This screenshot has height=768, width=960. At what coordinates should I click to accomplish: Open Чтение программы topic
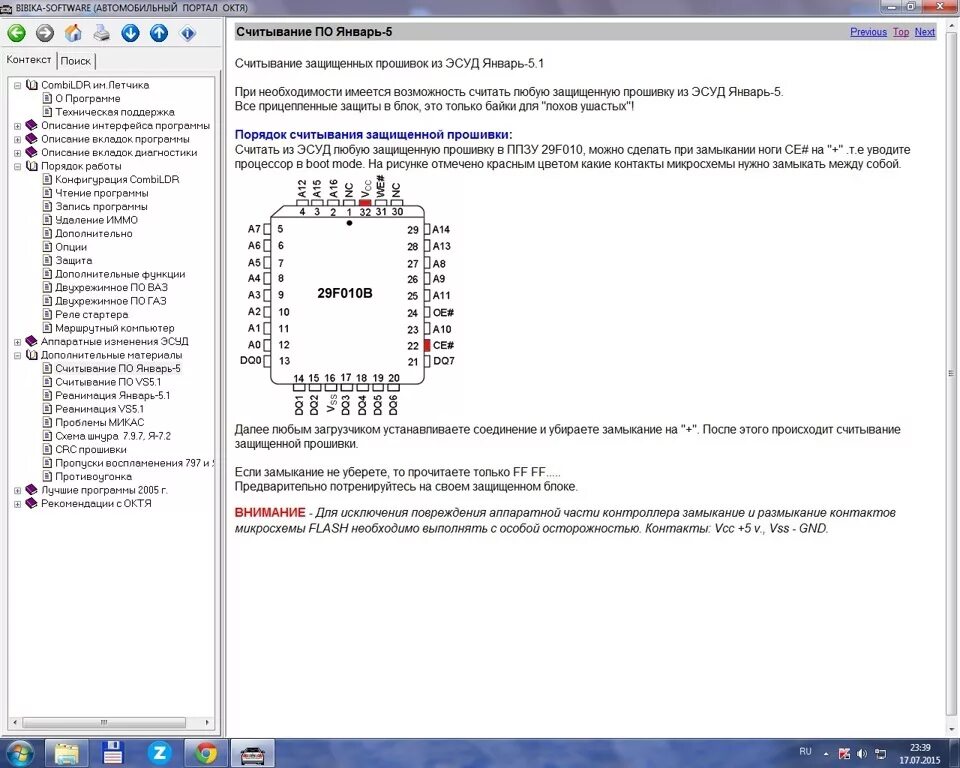(102, 193)
